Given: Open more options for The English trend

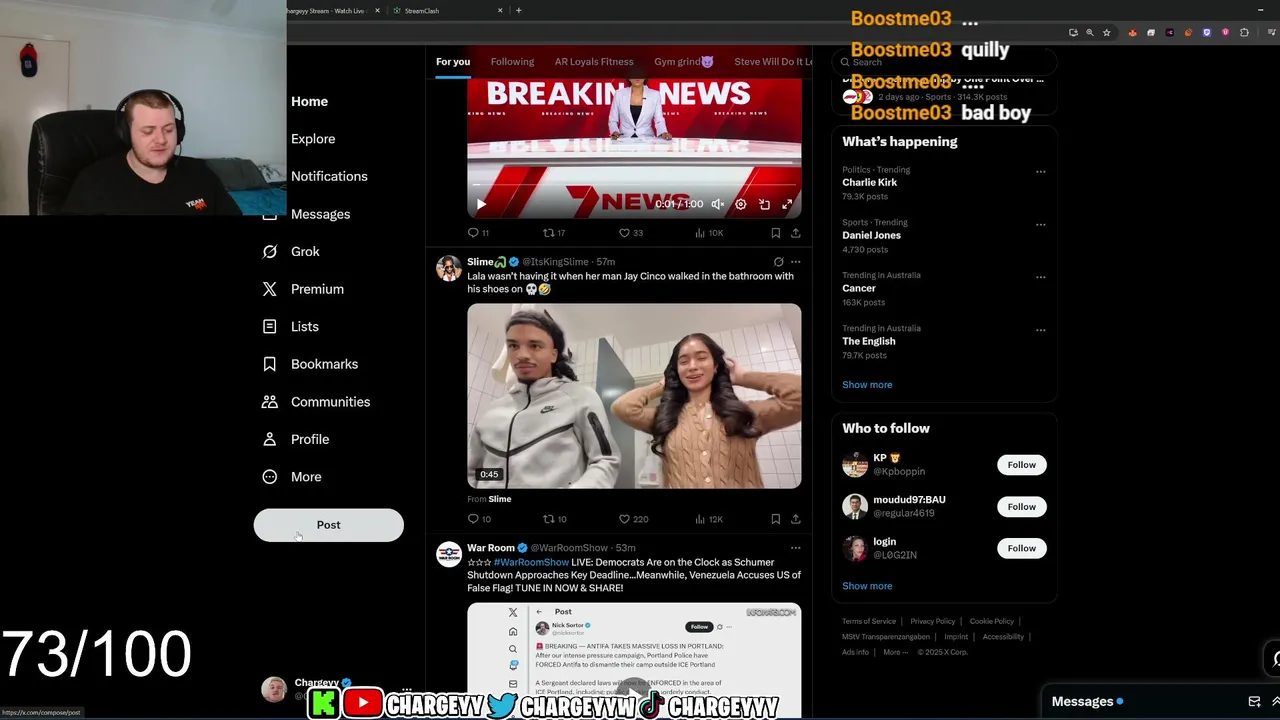Looking at the screenshot, I should click(1041, 330).
